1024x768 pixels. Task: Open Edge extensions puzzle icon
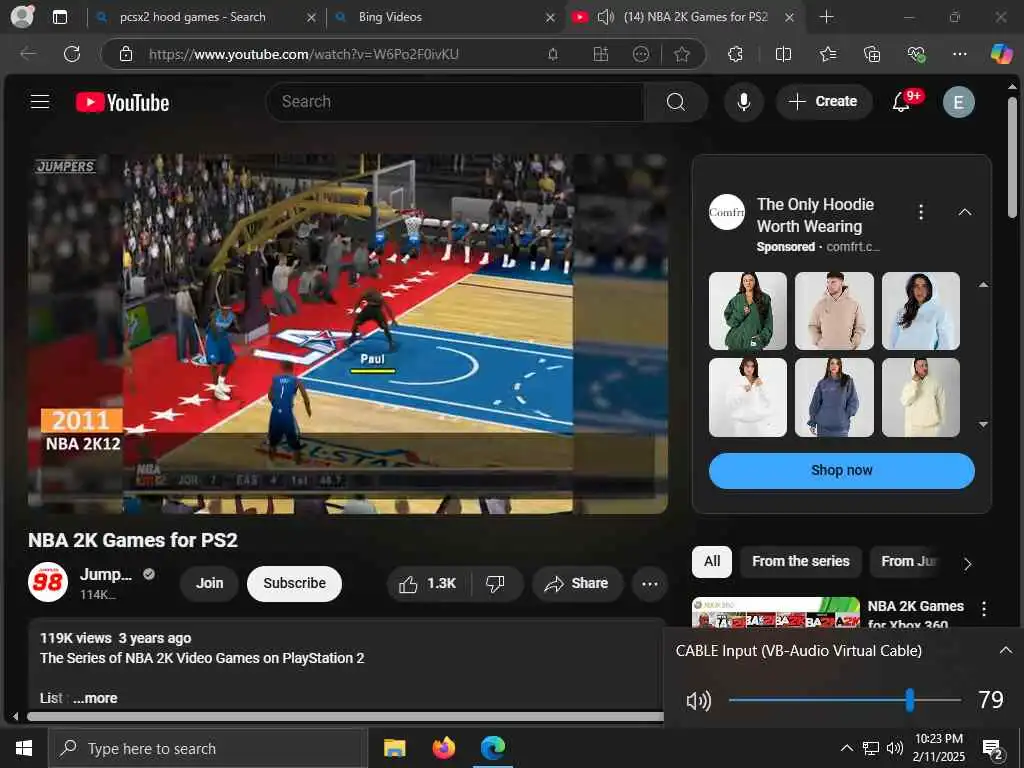(735, 54)
